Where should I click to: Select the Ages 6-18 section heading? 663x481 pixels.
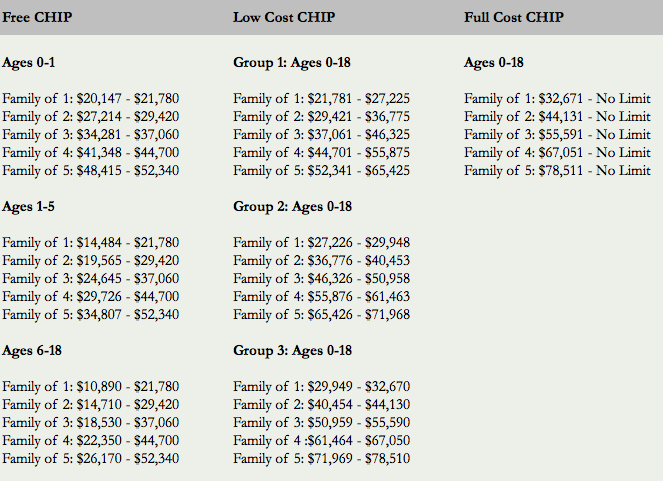[x=33, y=350]
